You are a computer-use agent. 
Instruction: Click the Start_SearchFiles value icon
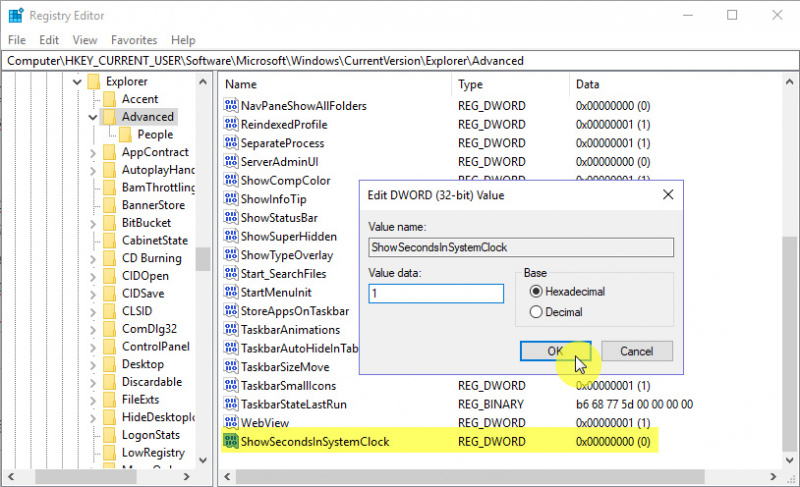[x=231, y=273]
